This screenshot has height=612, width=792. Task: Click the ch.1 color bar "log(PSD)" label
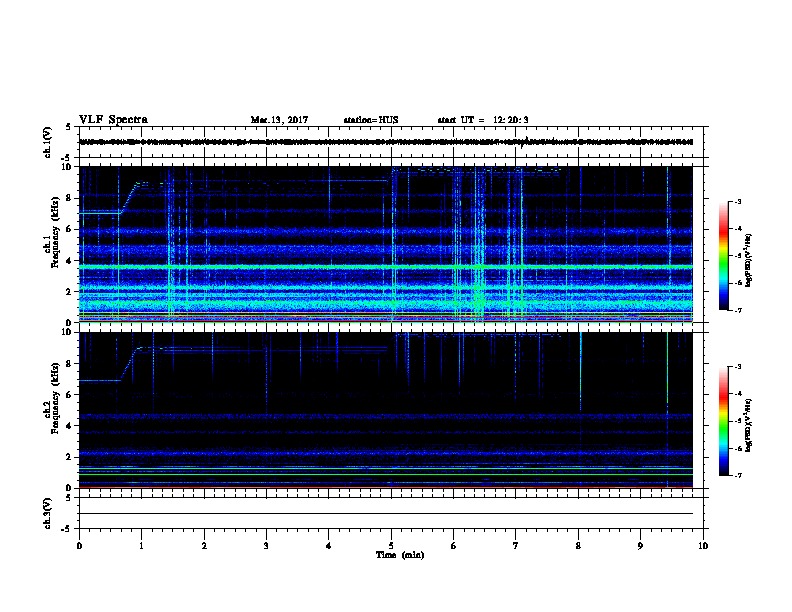[x=748, y=261]
